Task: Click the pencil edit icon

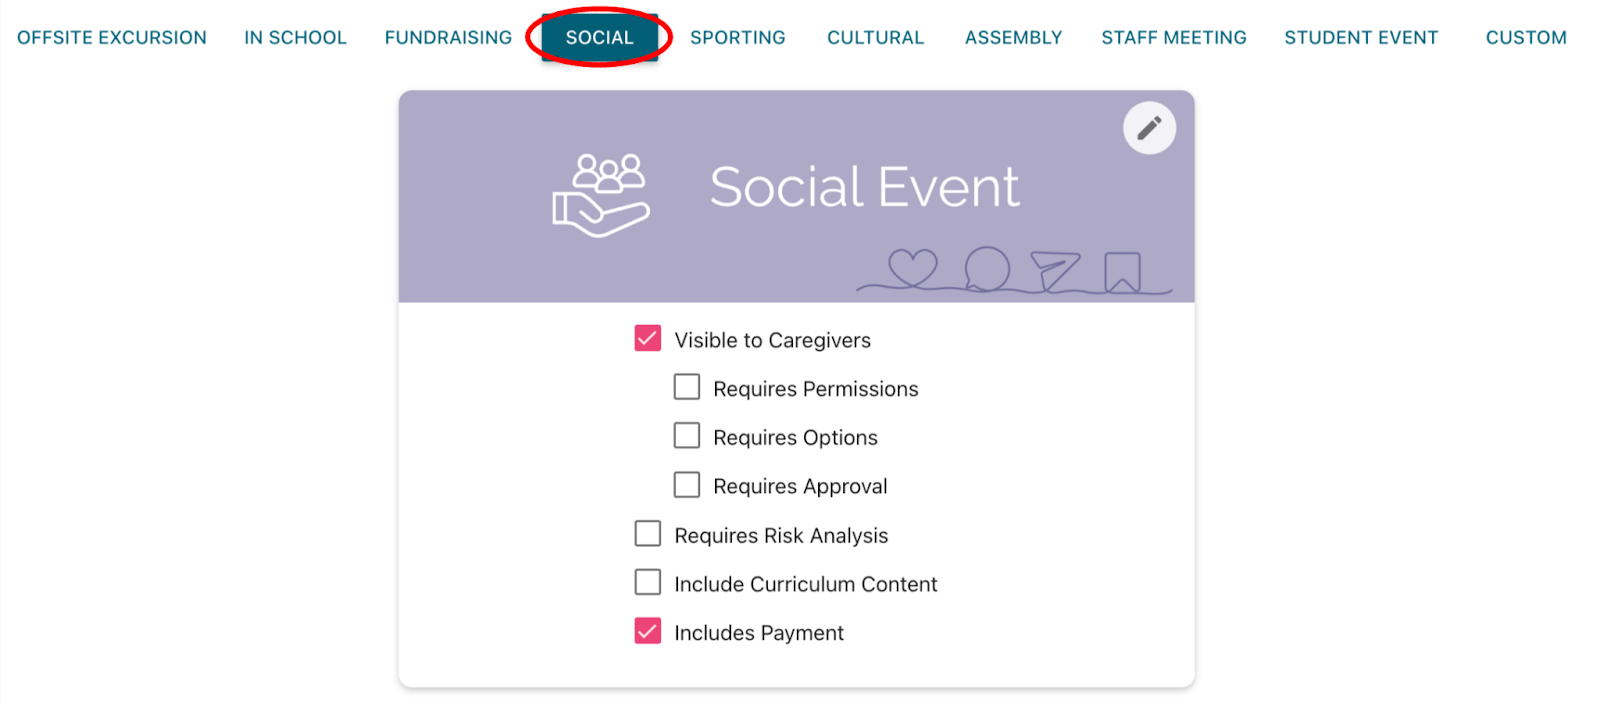Action: [1149, 128]
